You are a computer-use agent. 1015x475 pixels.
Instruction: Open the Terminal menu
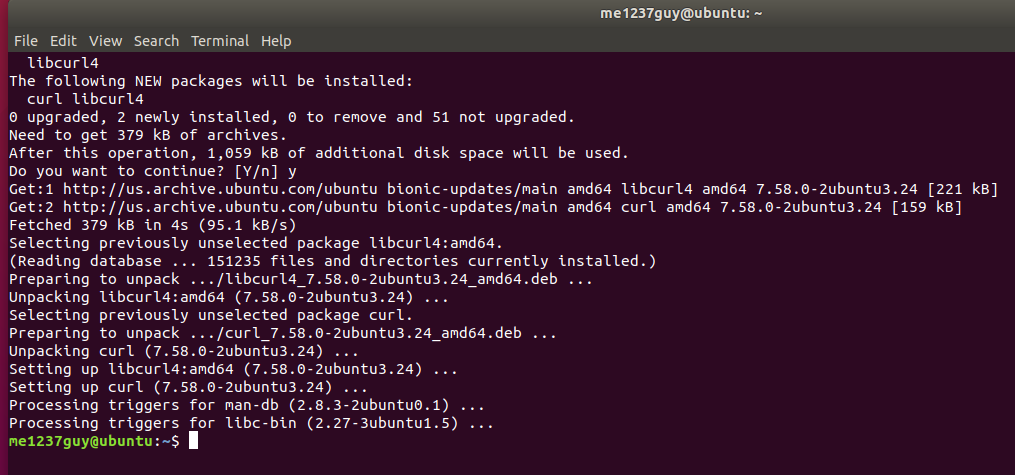(220, 41)
